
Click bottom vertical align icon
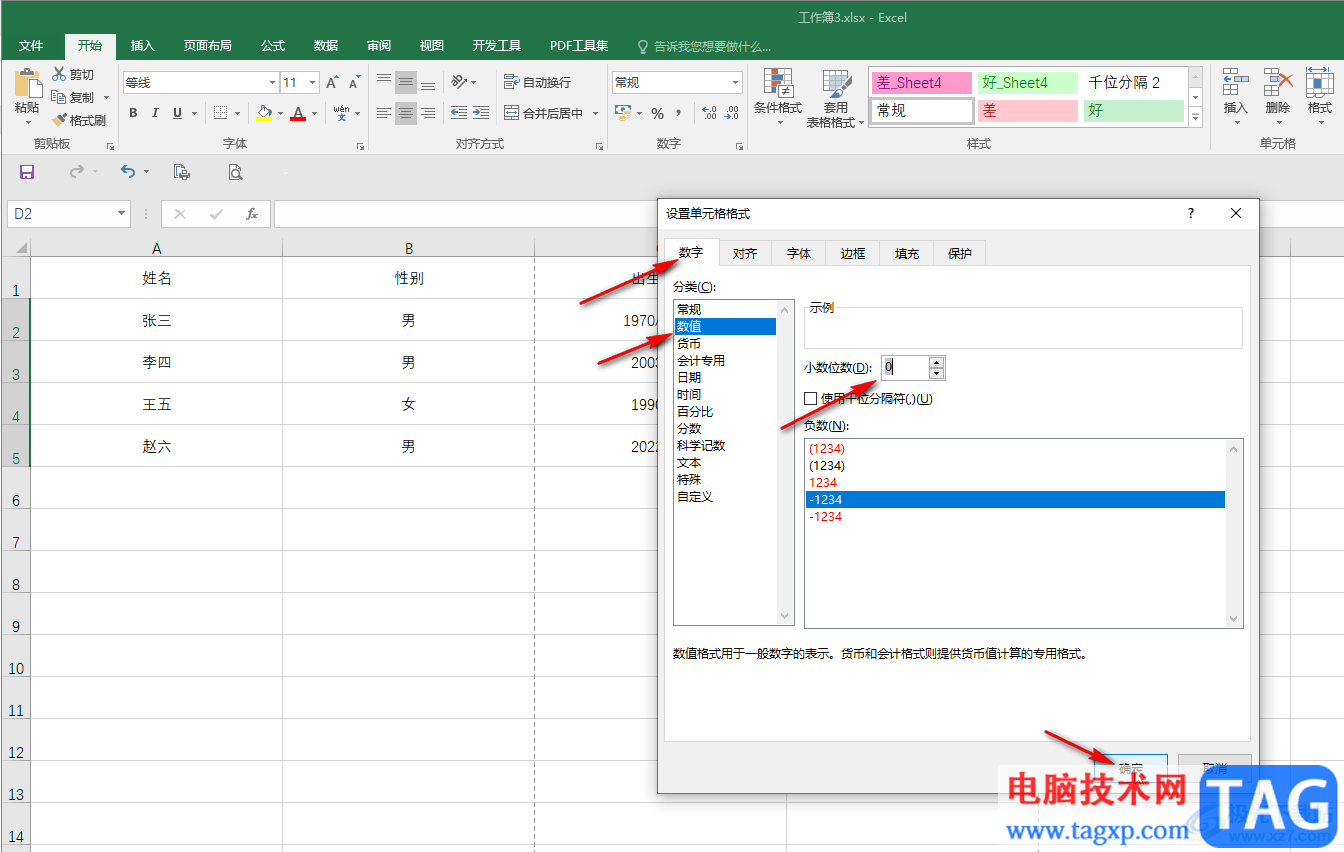point(428,83)
